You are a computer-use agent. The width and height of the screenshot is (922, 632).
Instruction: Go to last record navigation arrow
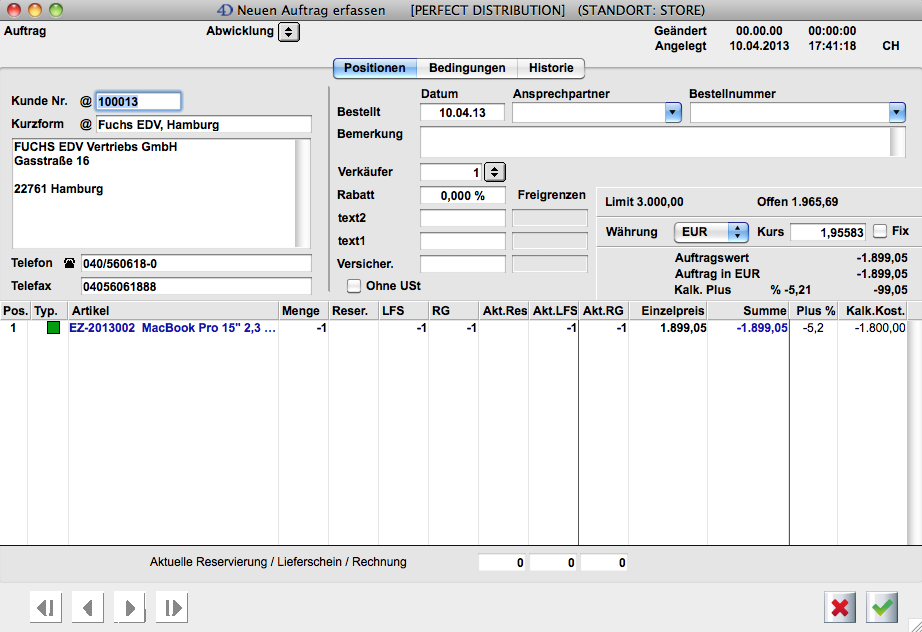pos(171,607)
